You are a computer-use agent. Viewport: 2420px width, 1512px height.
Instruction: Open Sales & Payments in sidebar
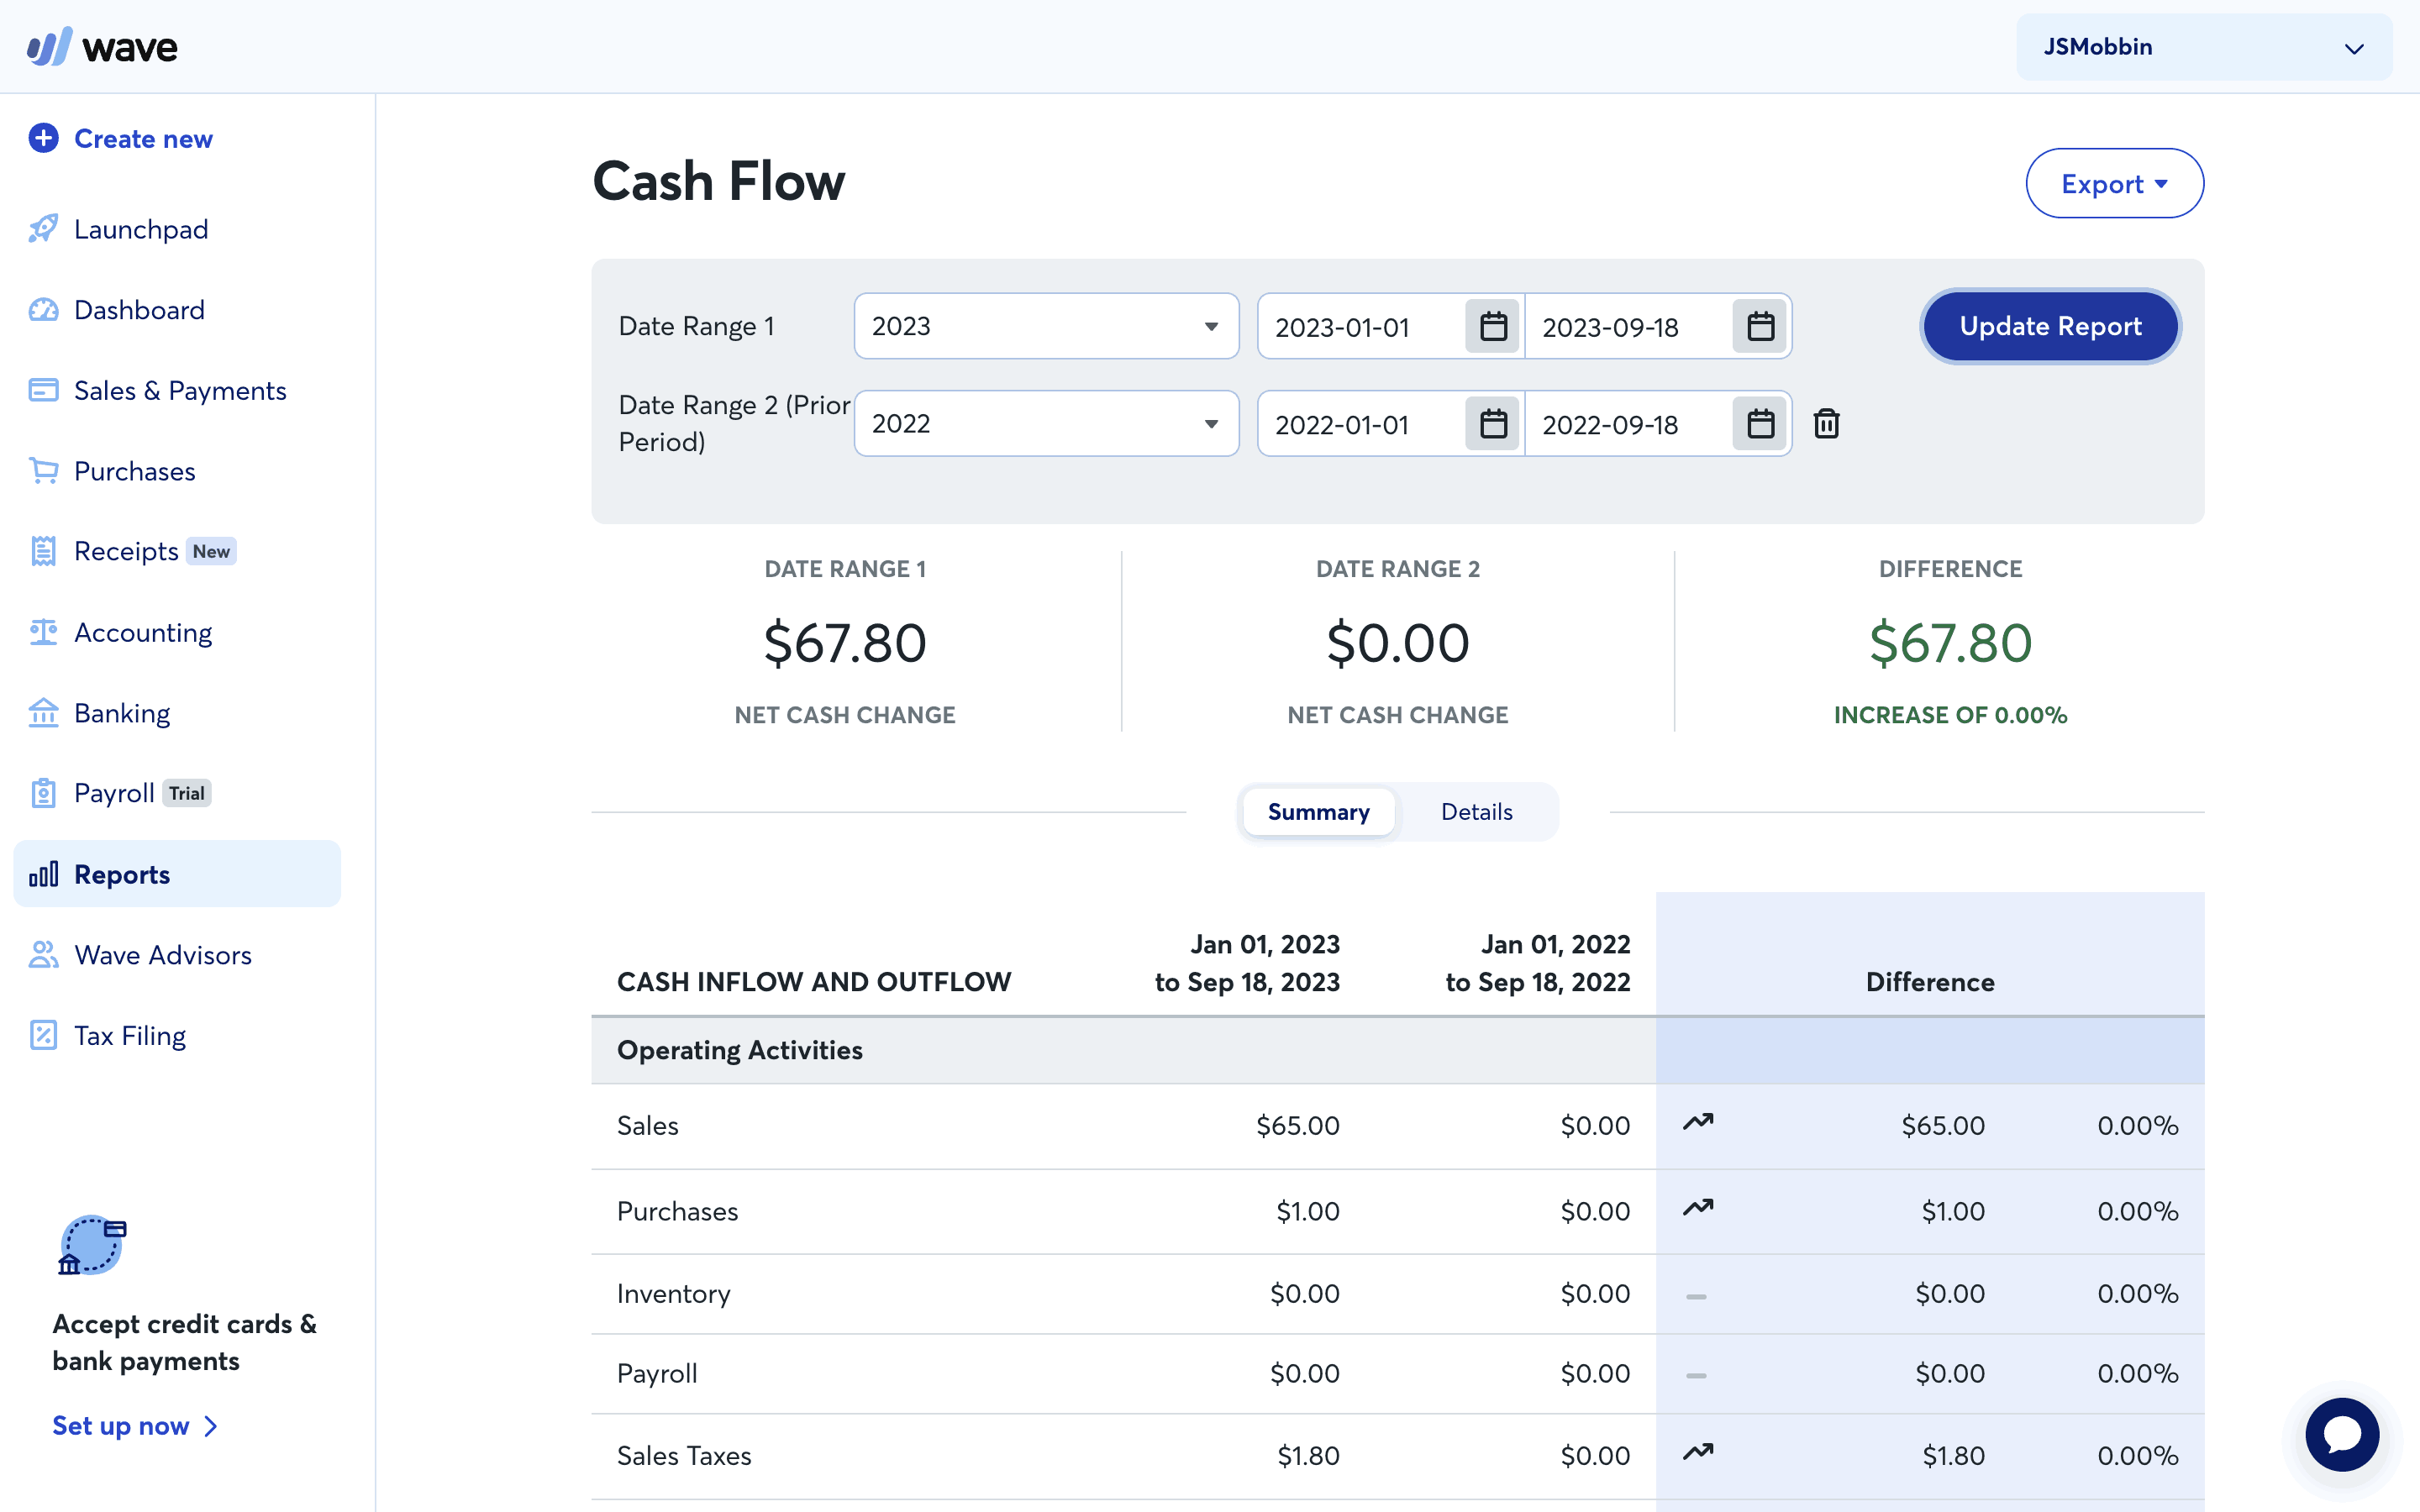[x=180, y=391]
